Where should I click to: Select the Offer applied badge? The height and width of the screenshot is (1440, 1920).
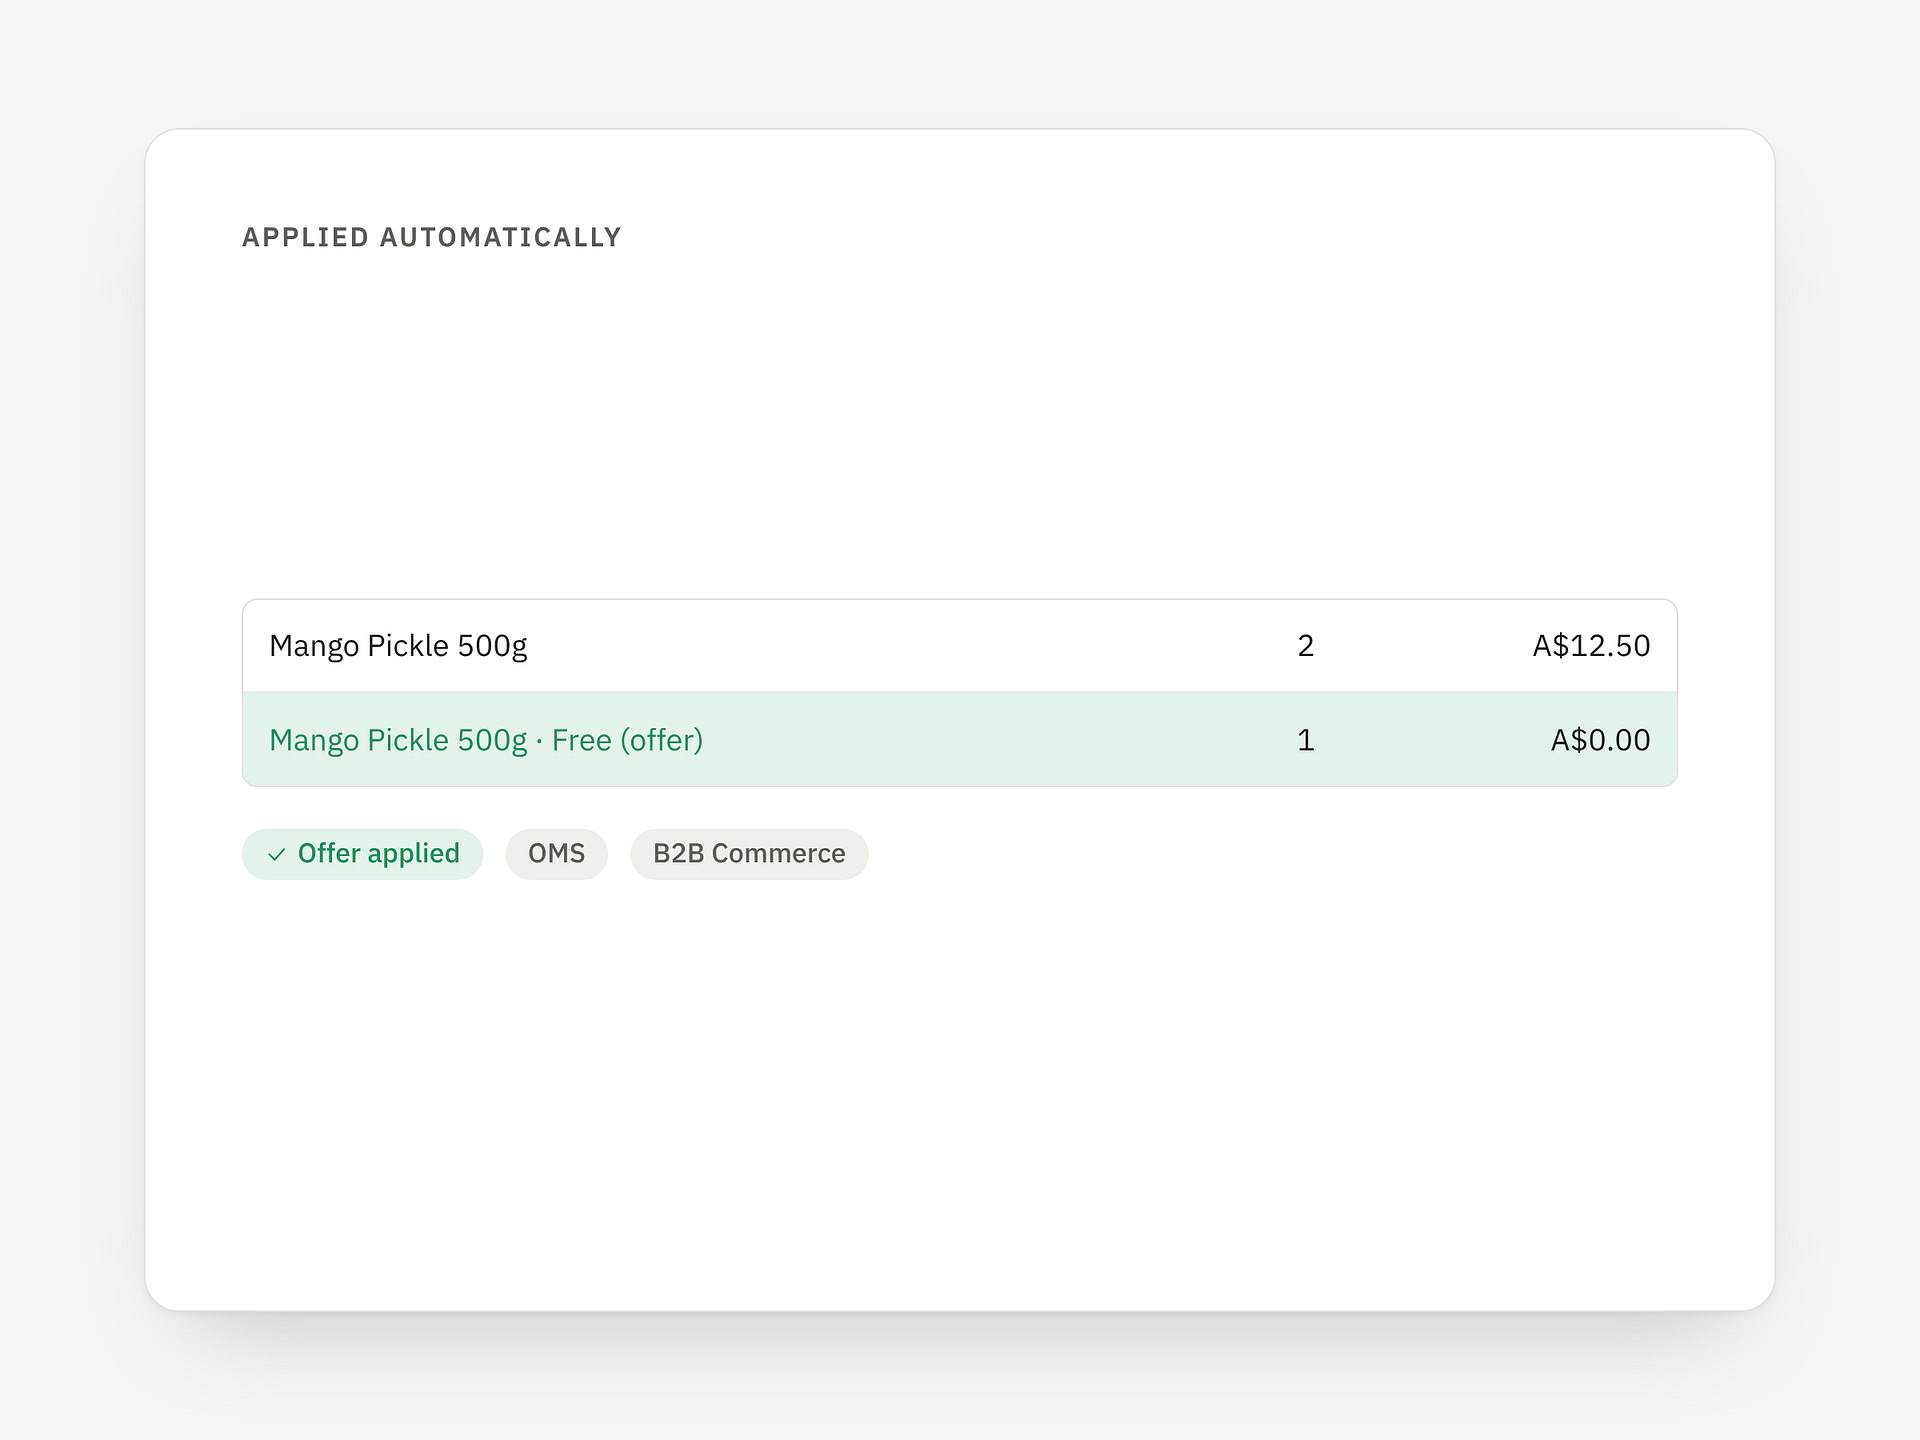click(x=362, y=854)
